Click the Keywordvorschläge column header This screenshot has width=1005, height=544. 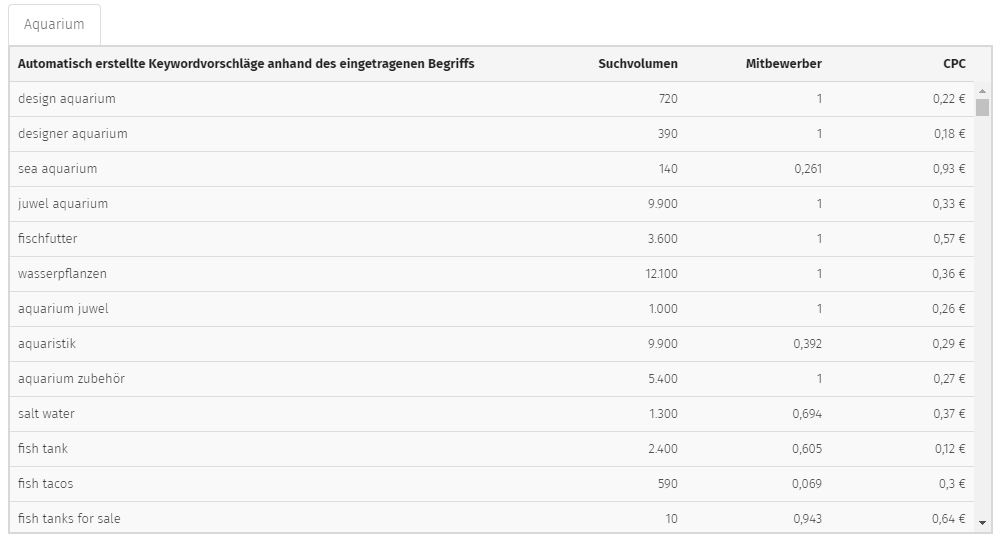coord(246,63)
